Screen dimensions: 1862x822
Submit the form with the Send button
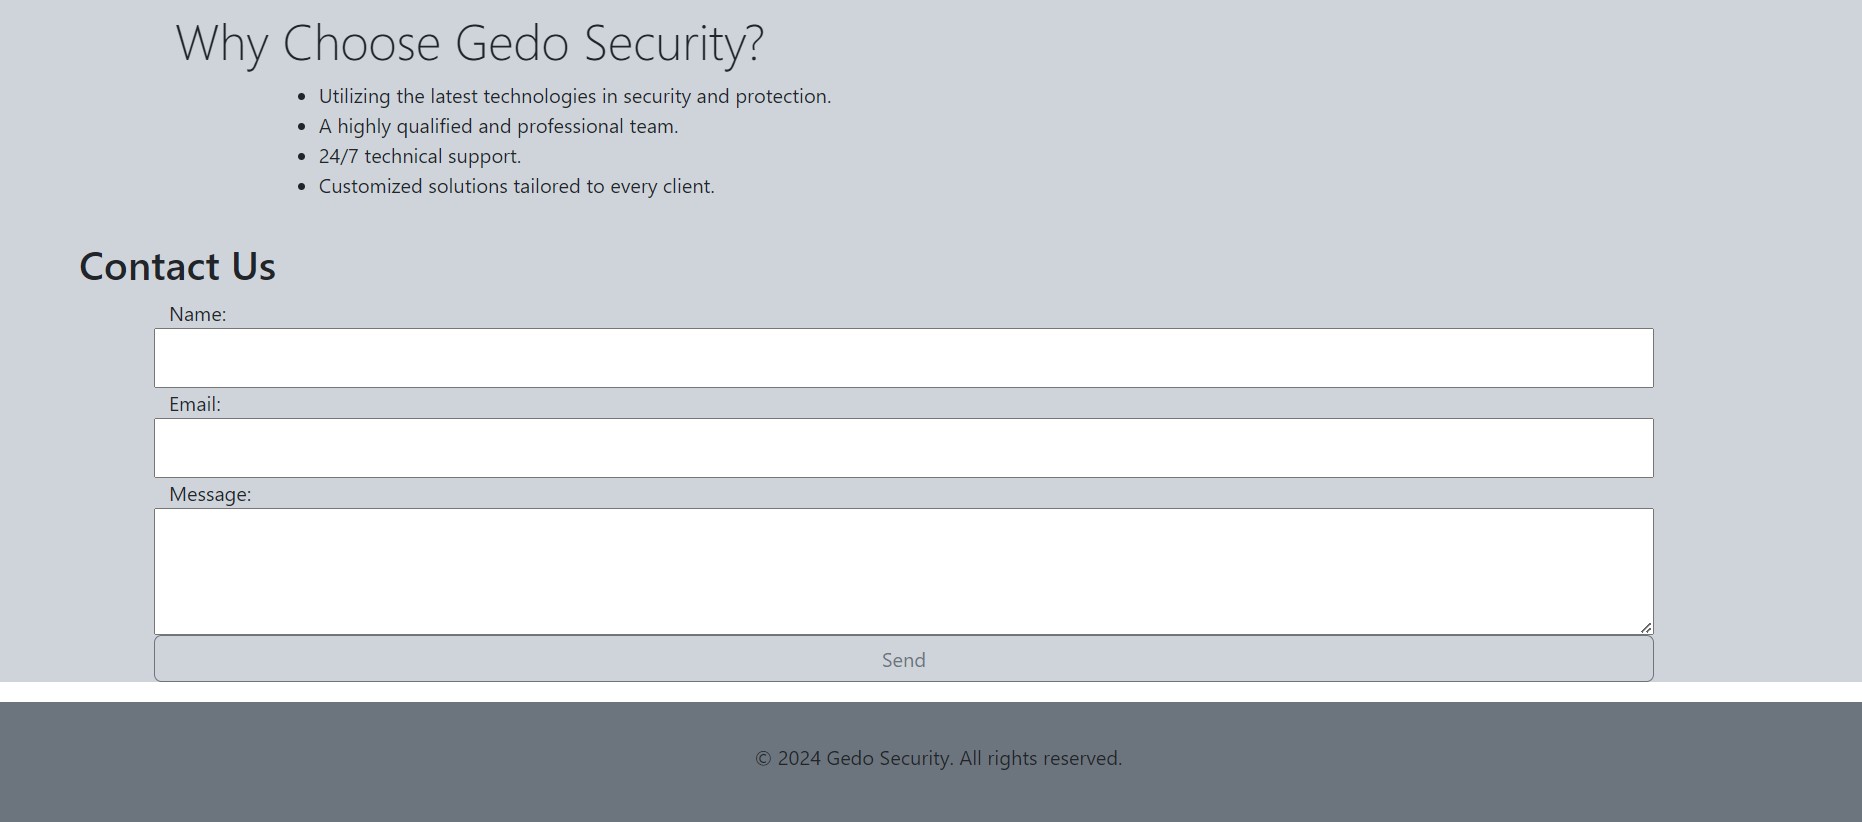tap(903, 659)
